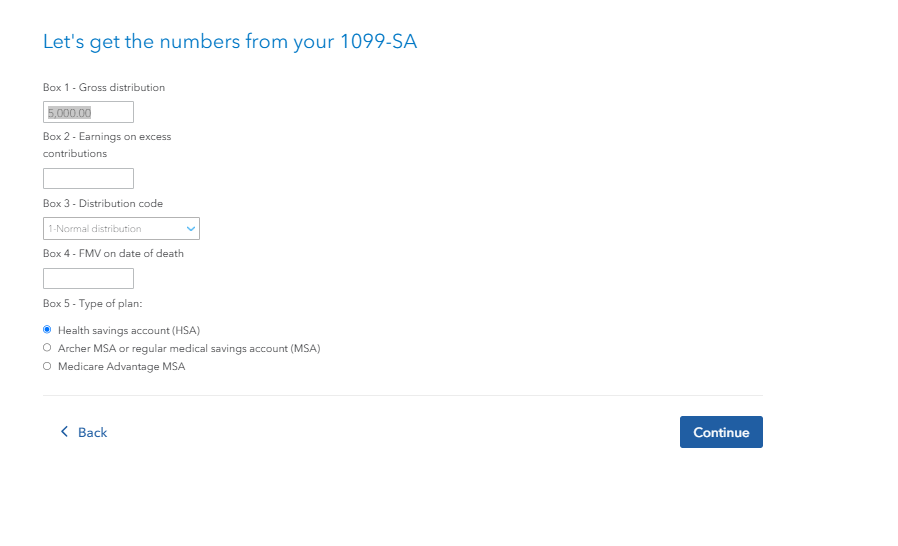
Task: Choose the Archer MSA radio button
Action: pos(47,348)
